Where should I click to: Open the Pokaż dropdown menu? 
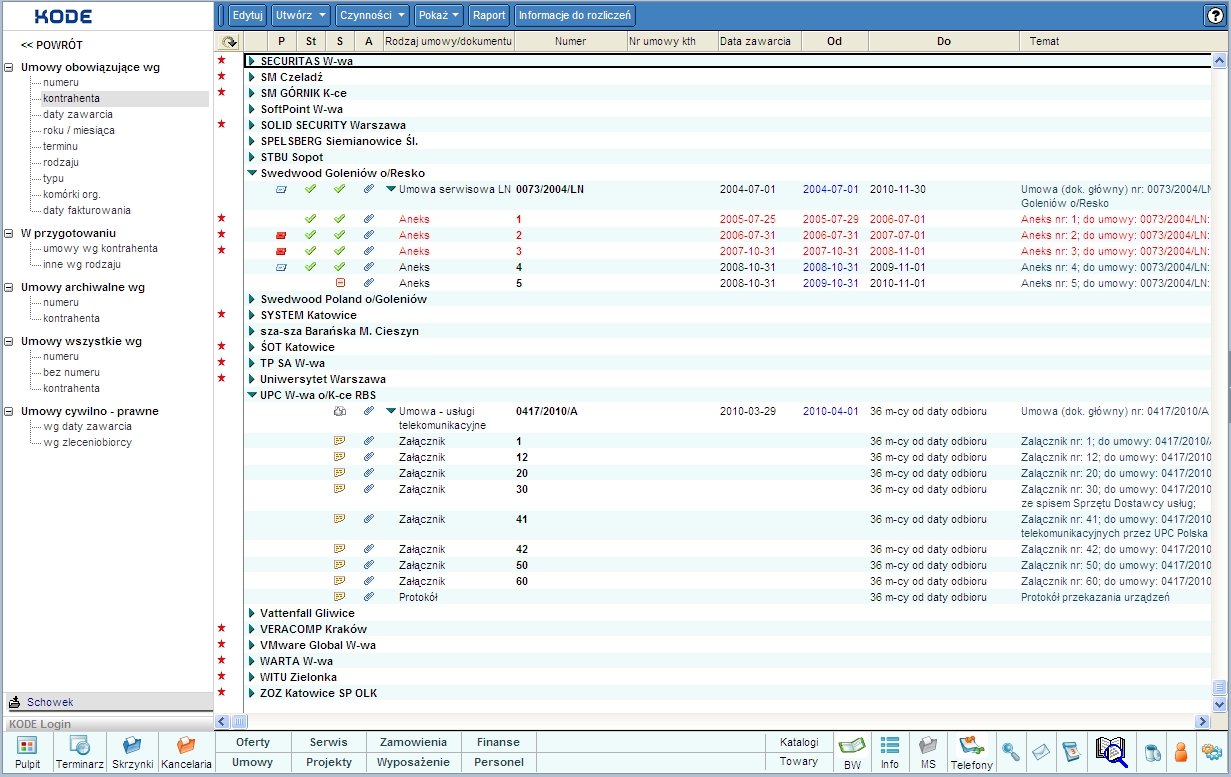pos(439,15)
